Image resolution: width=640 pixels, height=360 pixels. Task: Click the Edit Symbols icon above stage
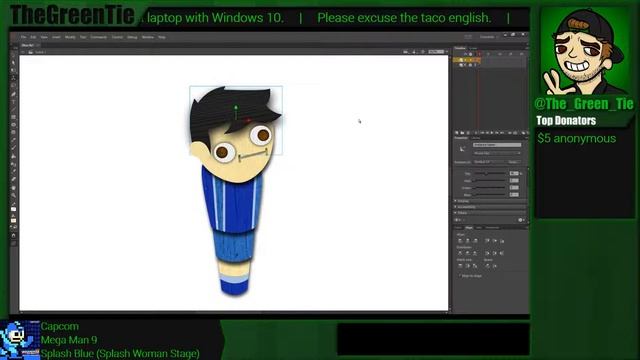point(414,51)
